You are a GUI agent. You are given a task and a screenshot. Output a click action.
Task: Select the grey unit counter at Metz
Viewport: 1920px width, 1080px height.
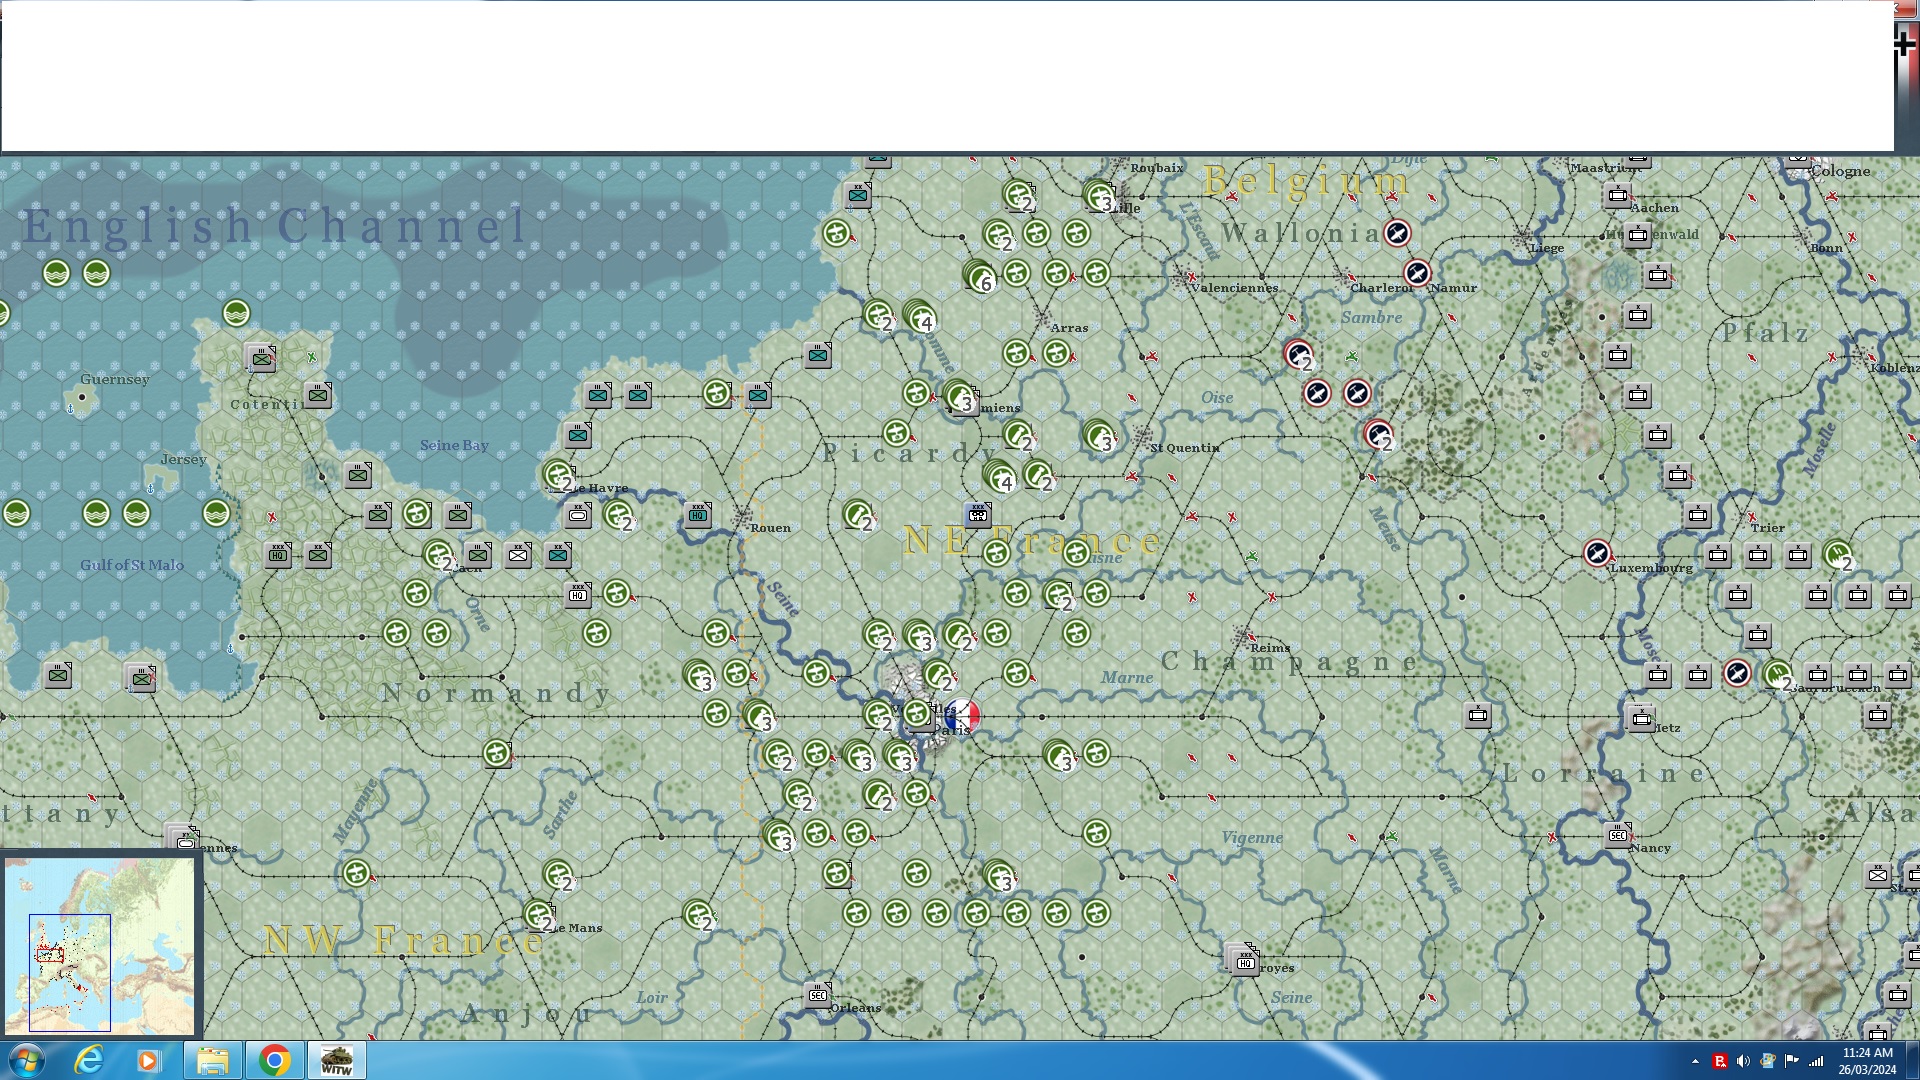click(1641, 718)
